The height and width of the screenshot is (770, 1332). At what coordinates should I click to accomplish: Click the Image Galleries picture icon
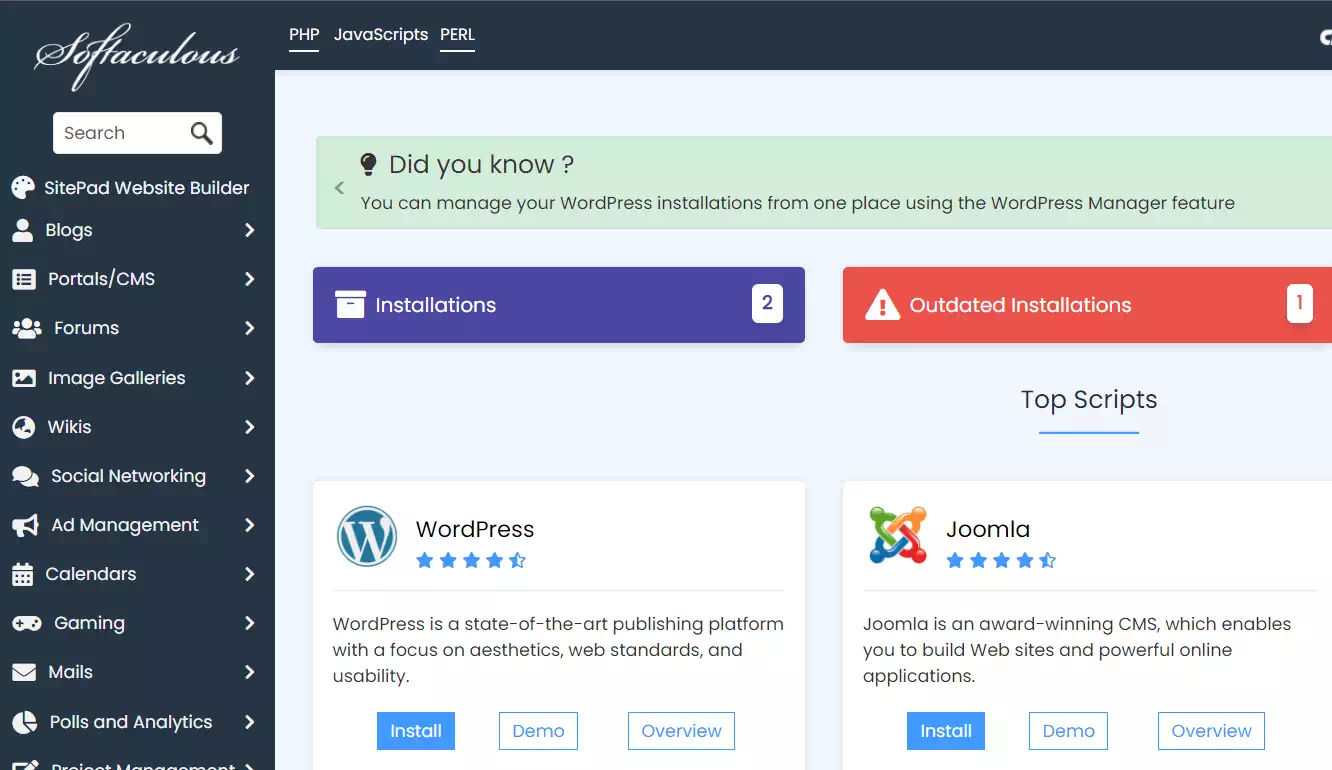click(24, 378)
